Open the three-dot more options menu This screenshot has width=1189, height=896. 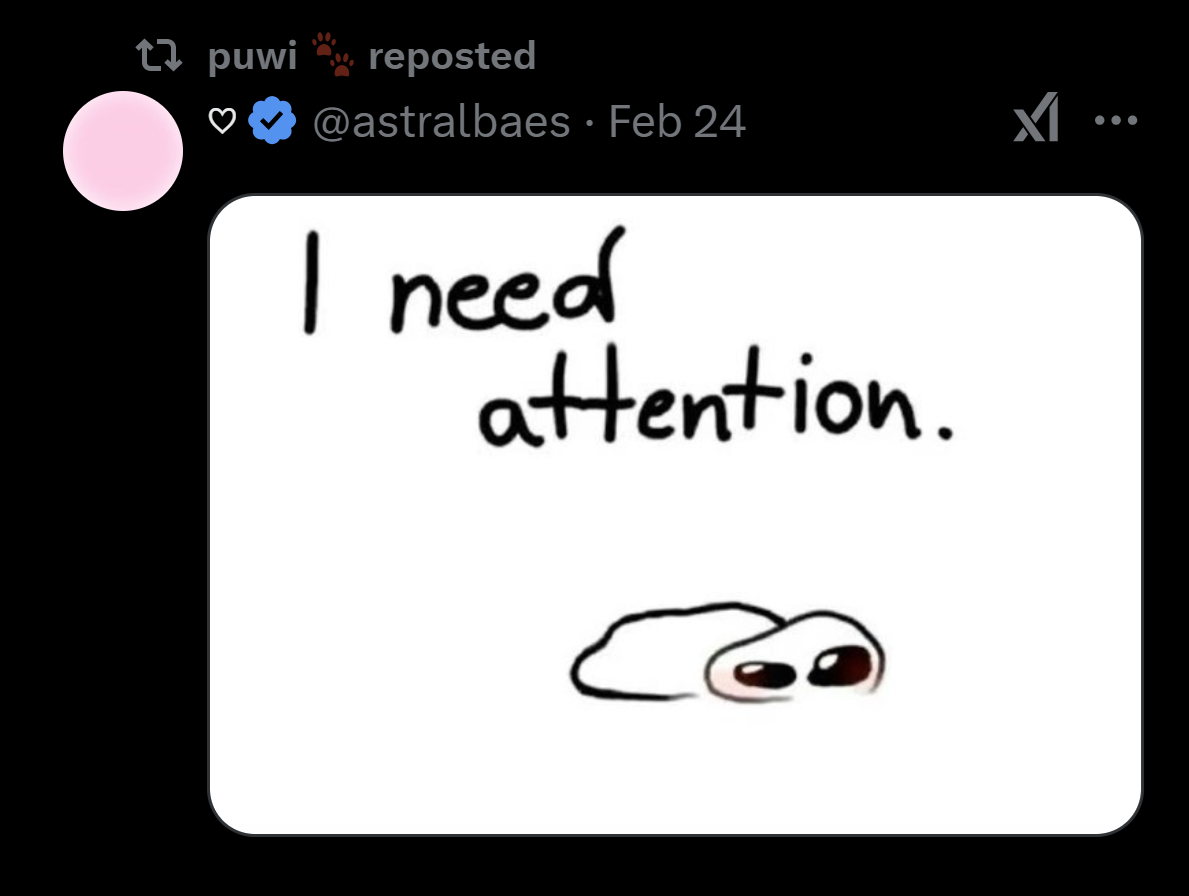pos(1115,120)
